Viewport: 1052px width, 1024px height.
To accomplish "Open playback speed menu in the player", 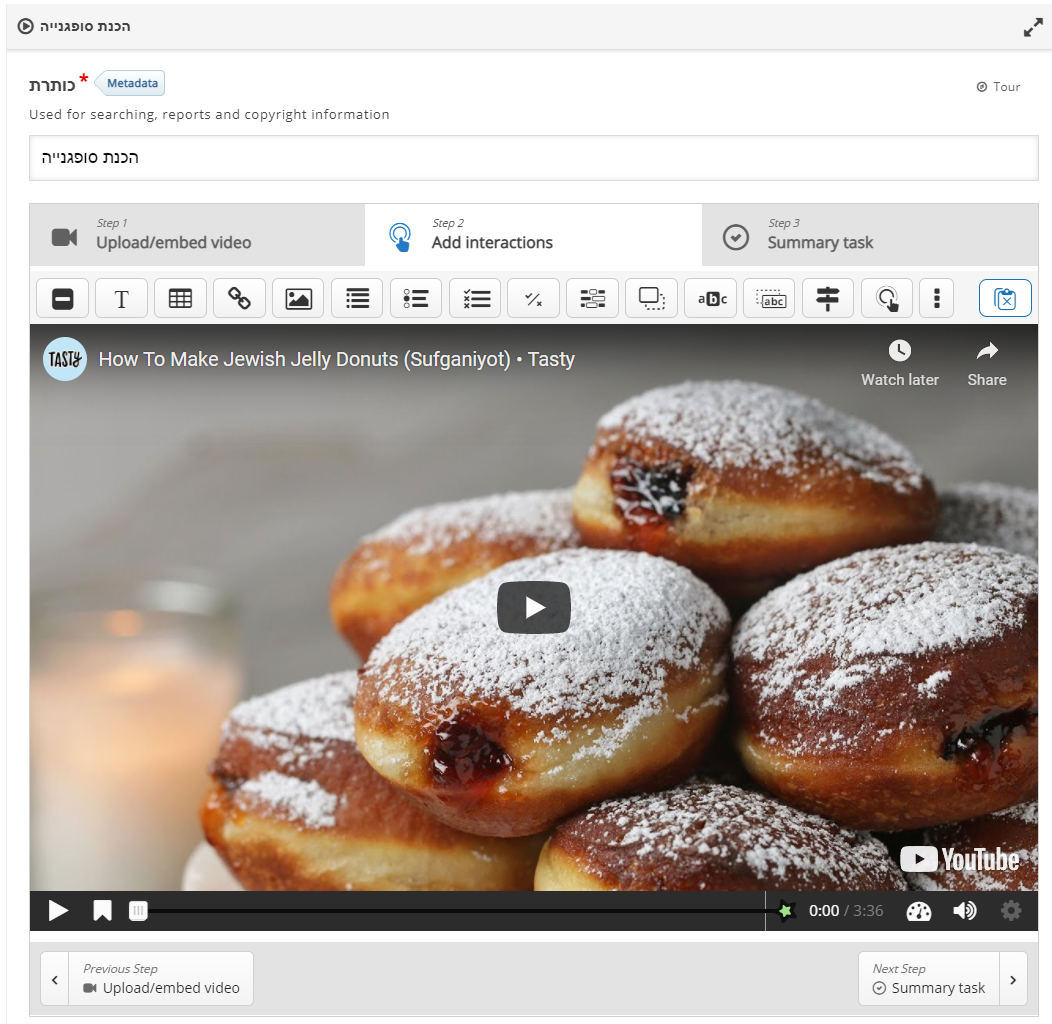I will point(918,911).
